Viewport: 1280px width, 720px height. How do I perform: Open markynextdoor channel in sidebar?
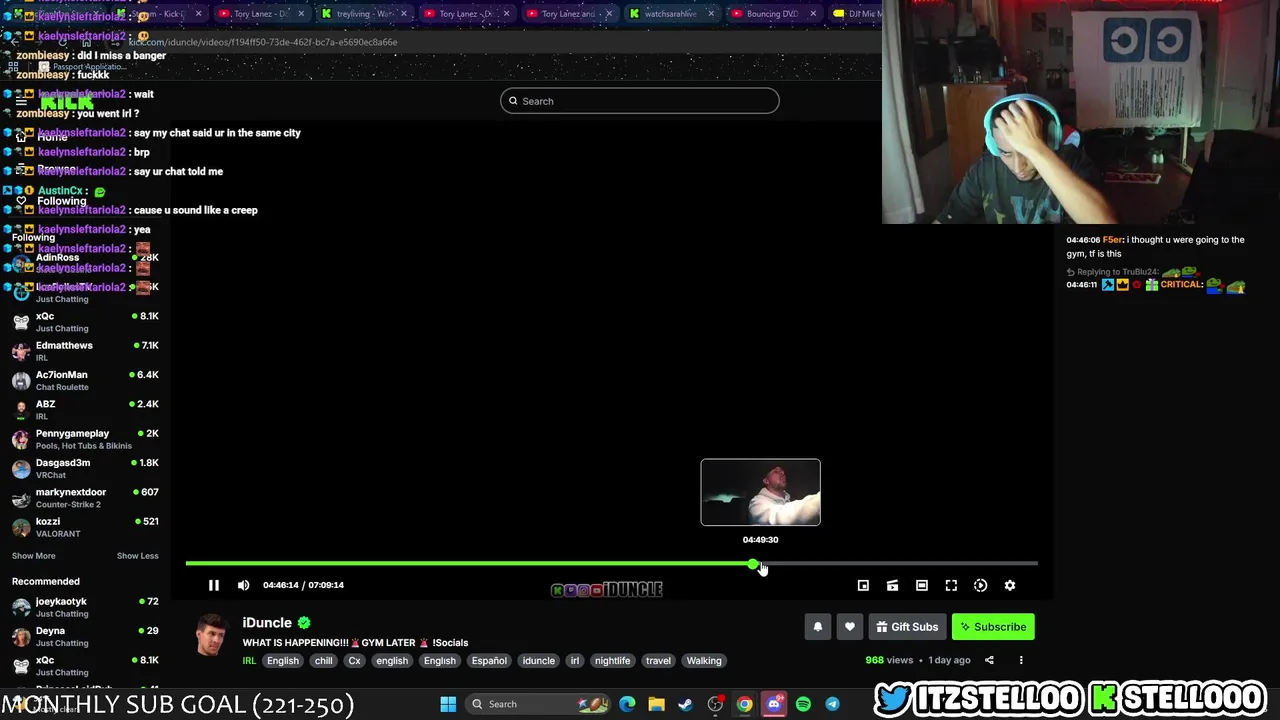pyautogui.click(x=85, y=498)
